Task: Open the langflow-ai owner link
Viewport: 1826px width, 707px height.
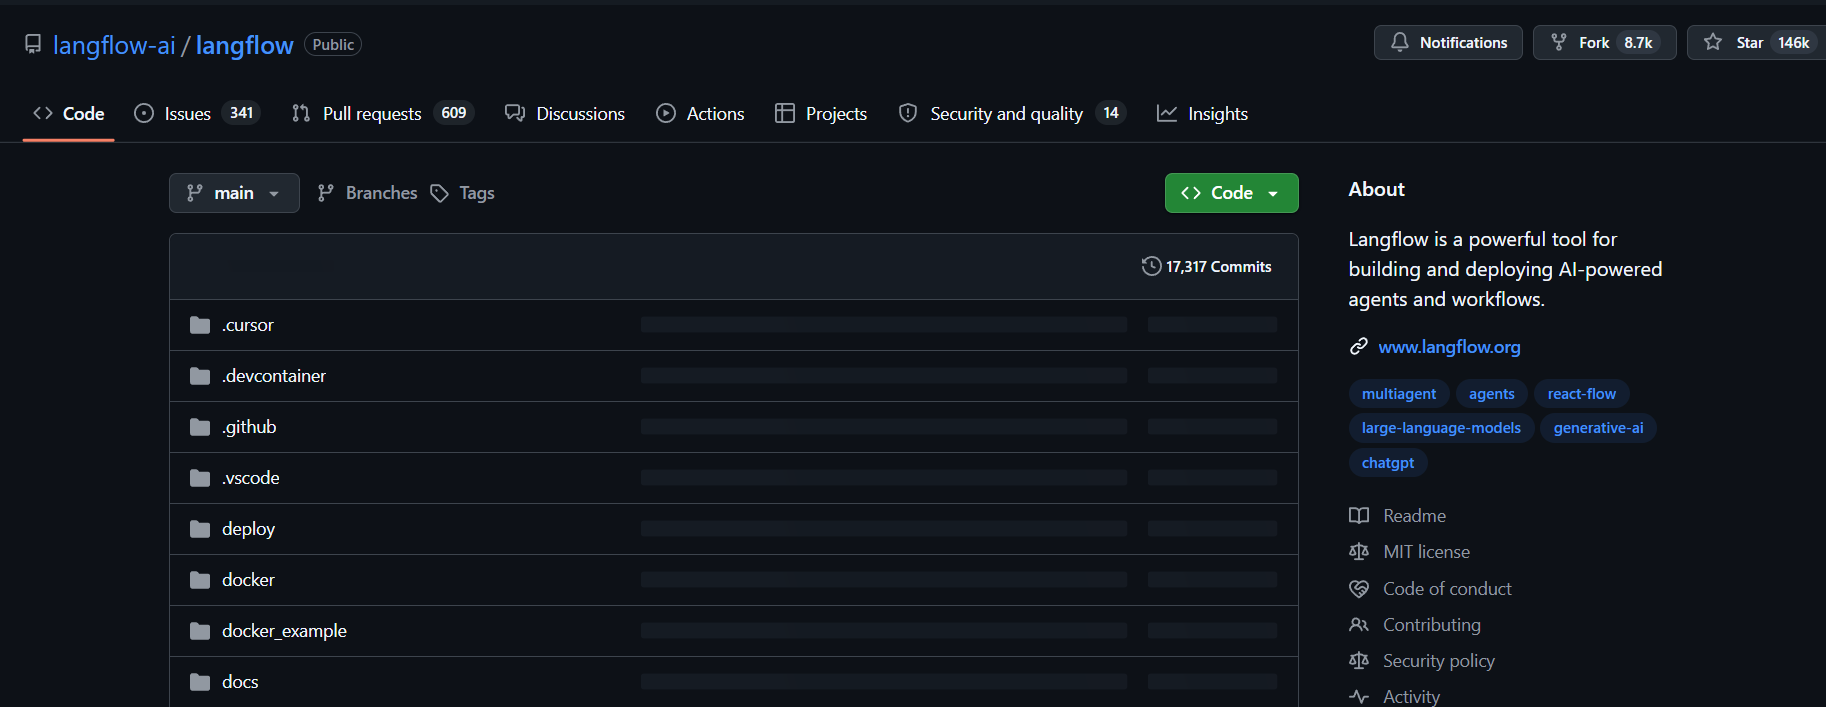Action: [x=114, y=45]
